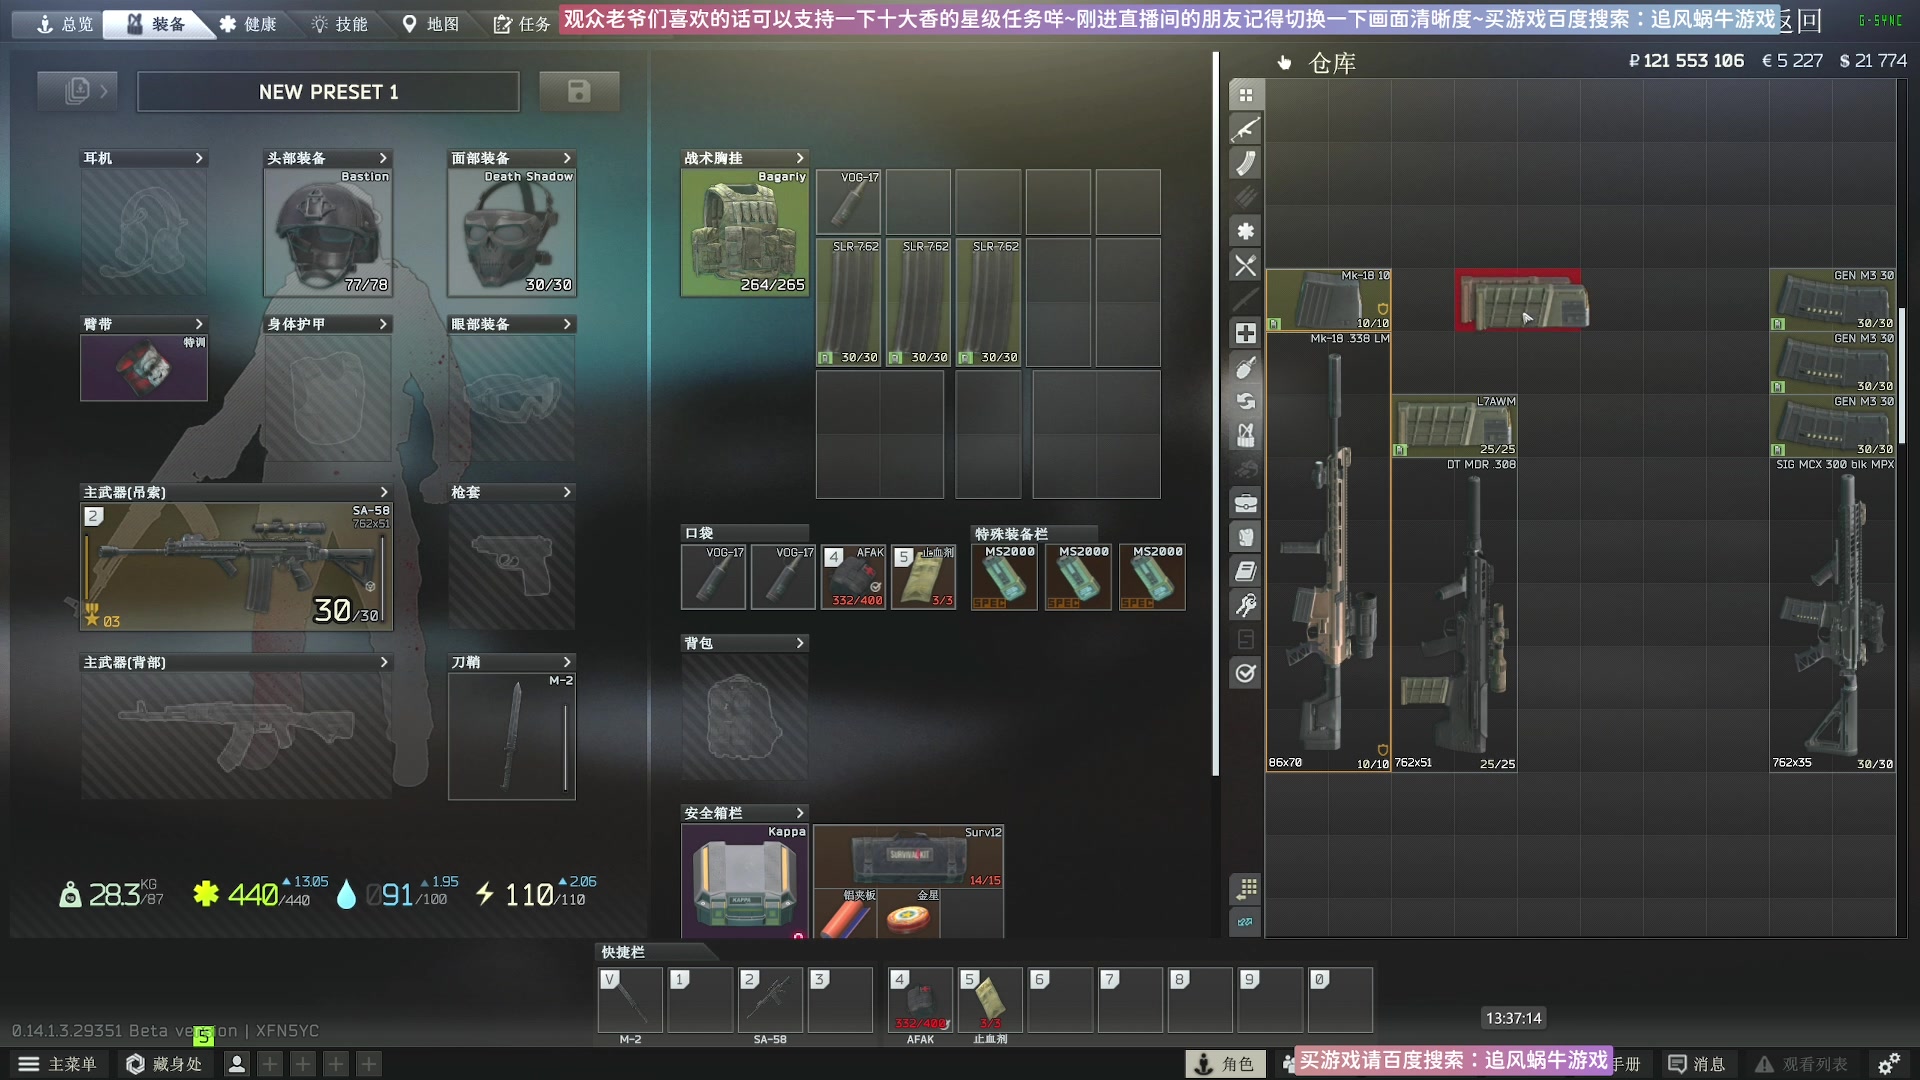Viewport: 1920px width, 1080px height.
Task: Click the auto-sort stash grid icon
Action: (x=1245, y=888)
